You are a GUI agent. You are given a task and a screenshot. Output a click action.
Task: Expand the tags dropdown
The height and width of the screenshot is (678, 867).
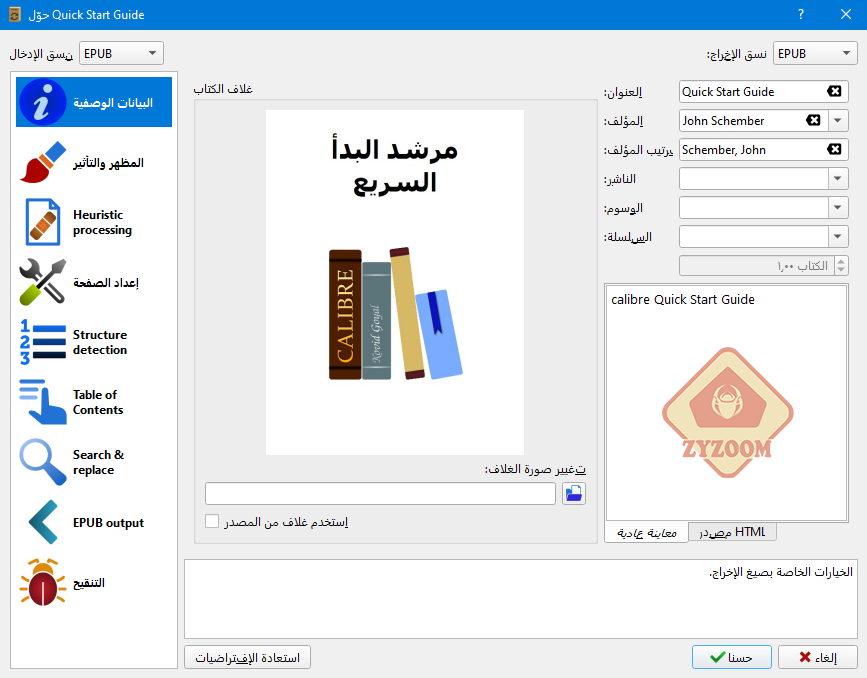(x=838, y=207)
